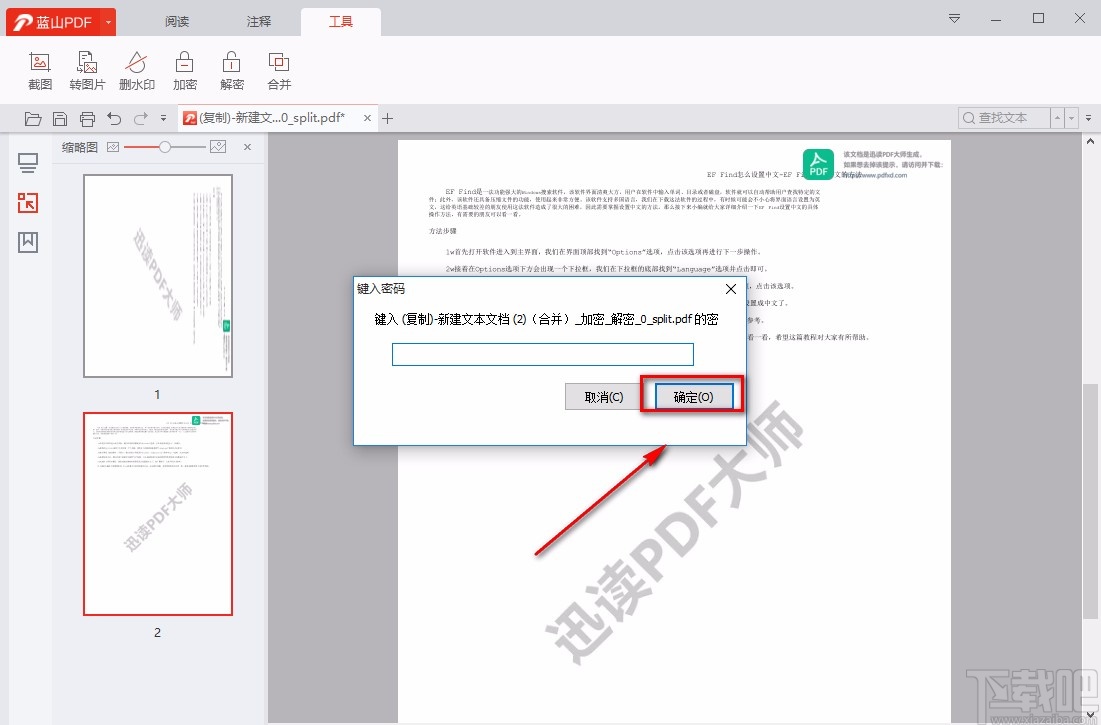The height and width of the screenshot is (725, 1101).
Task: Expand the toolbar overflow chevron
Action: click(163, 118)
